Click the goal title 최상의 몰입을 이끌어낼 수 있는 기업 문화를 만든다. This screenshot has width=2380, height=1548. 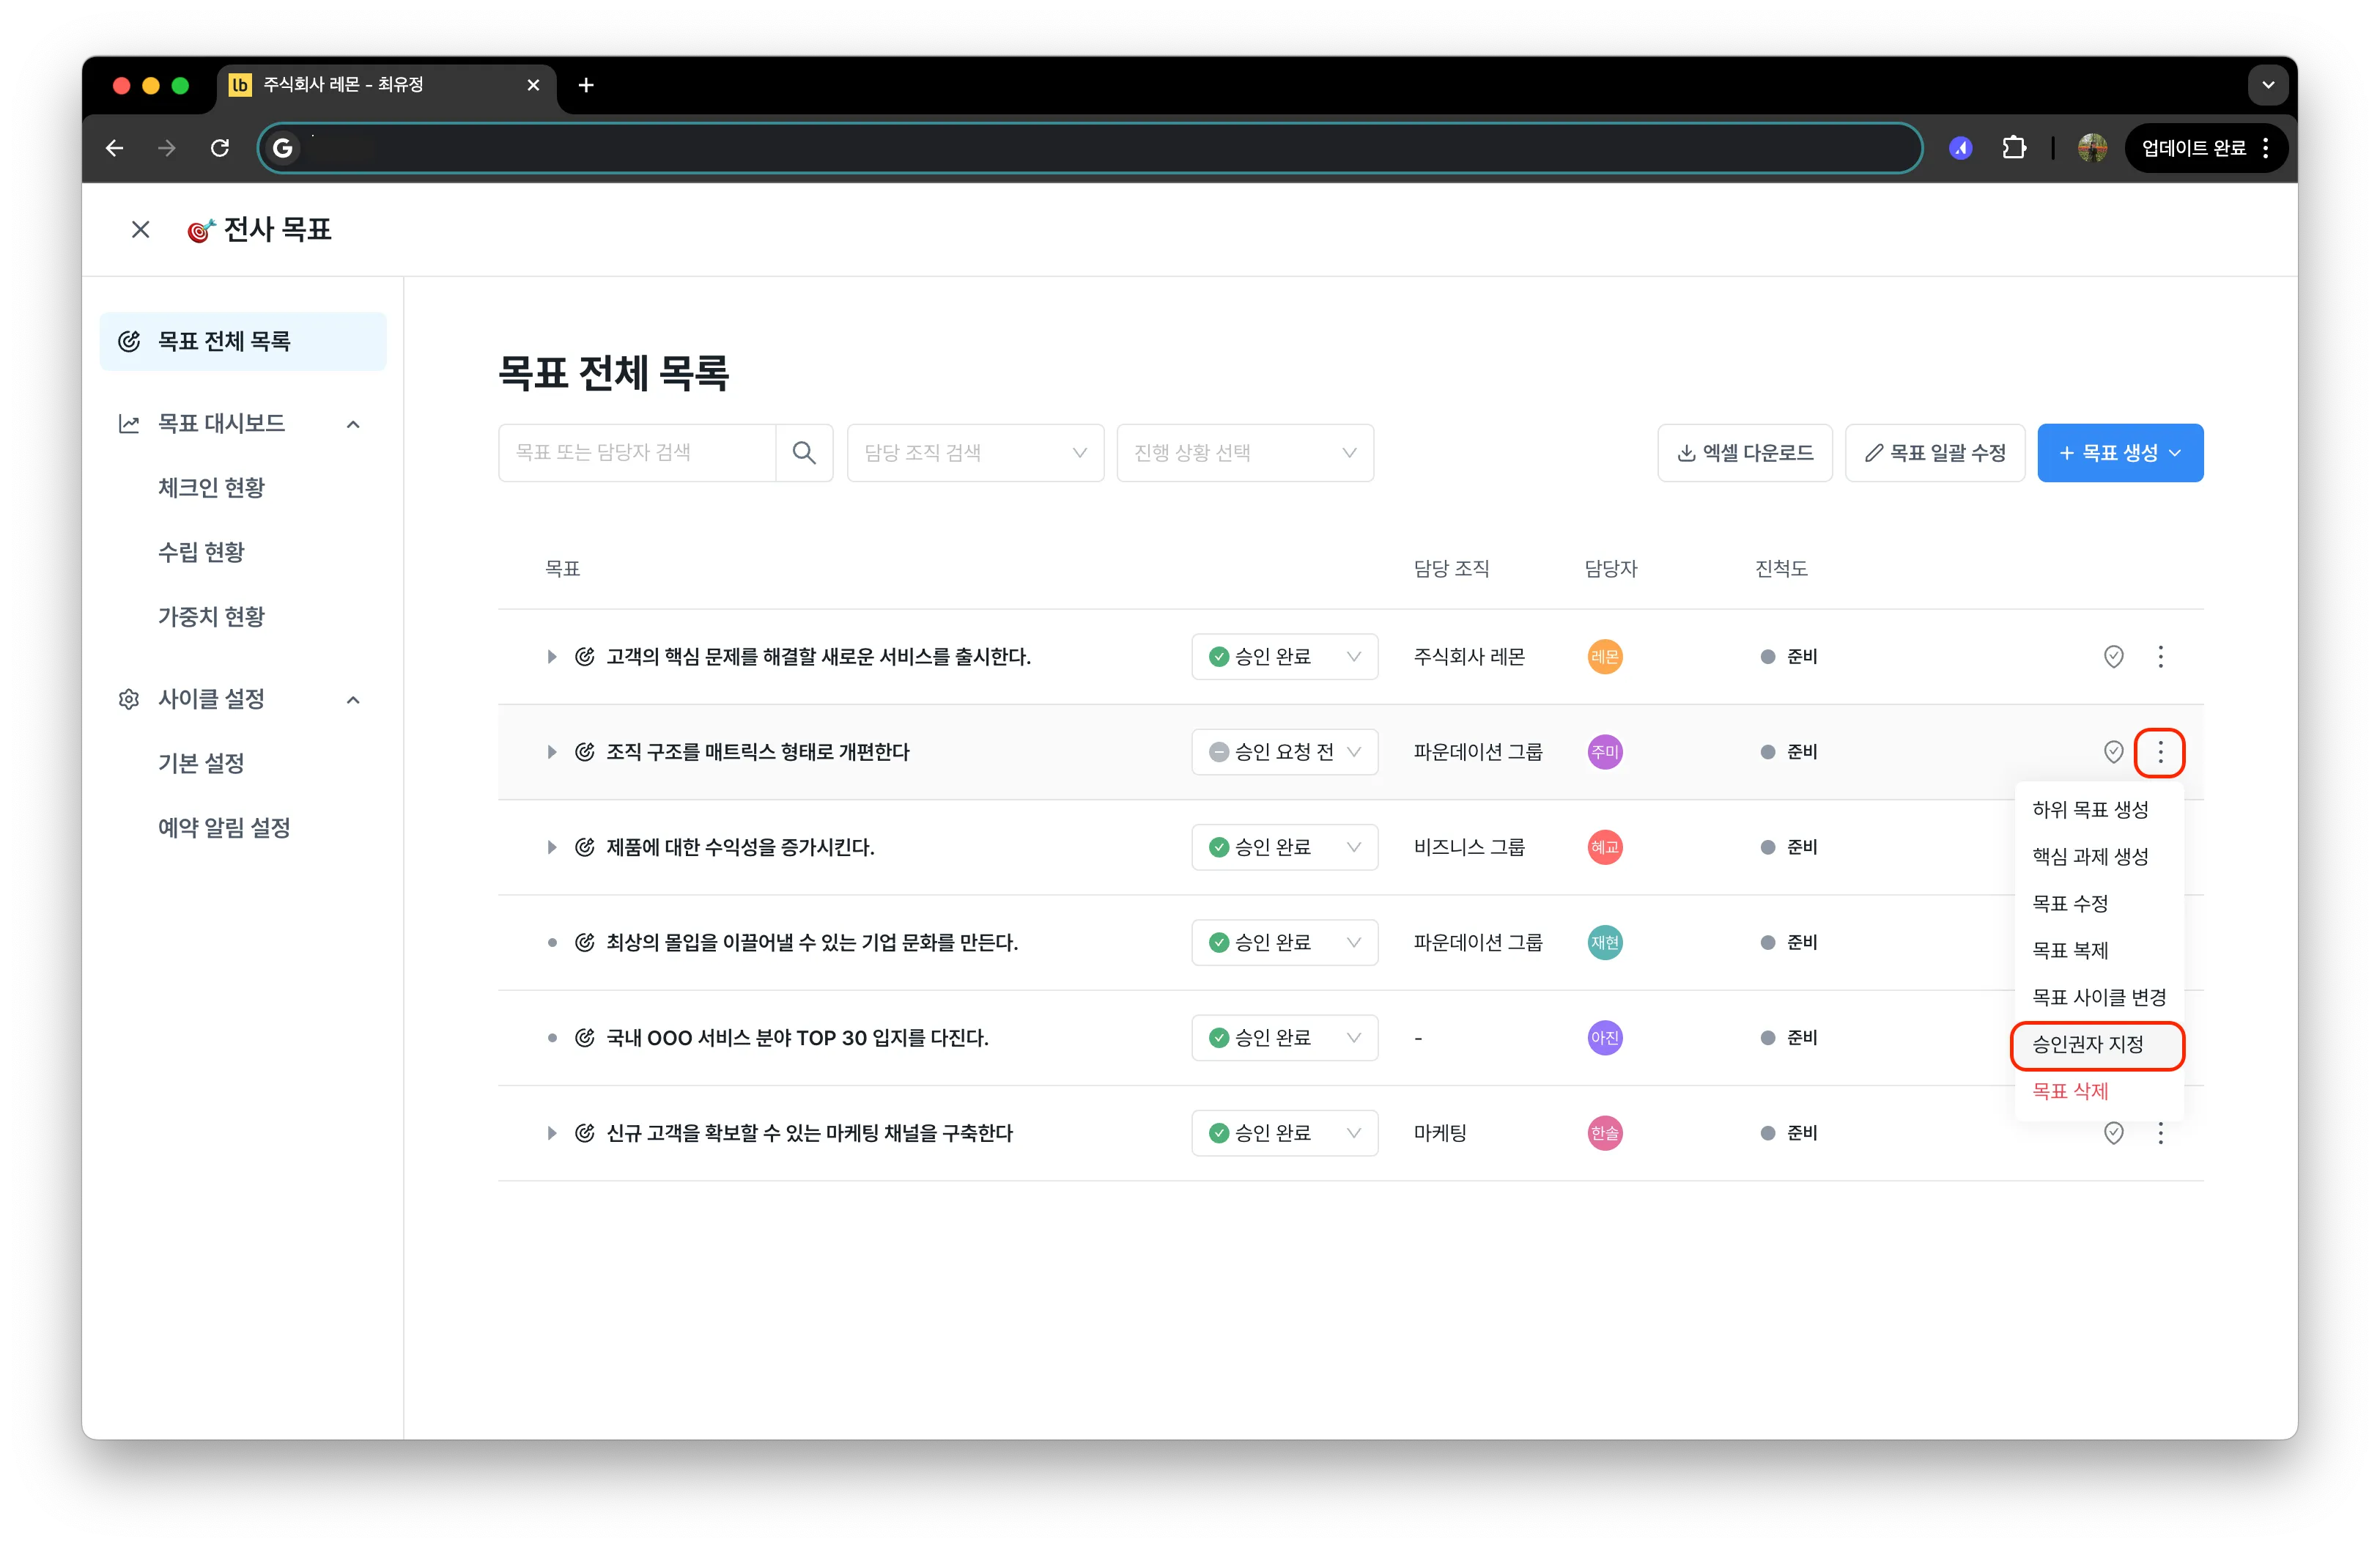click(x=811, y=942)
